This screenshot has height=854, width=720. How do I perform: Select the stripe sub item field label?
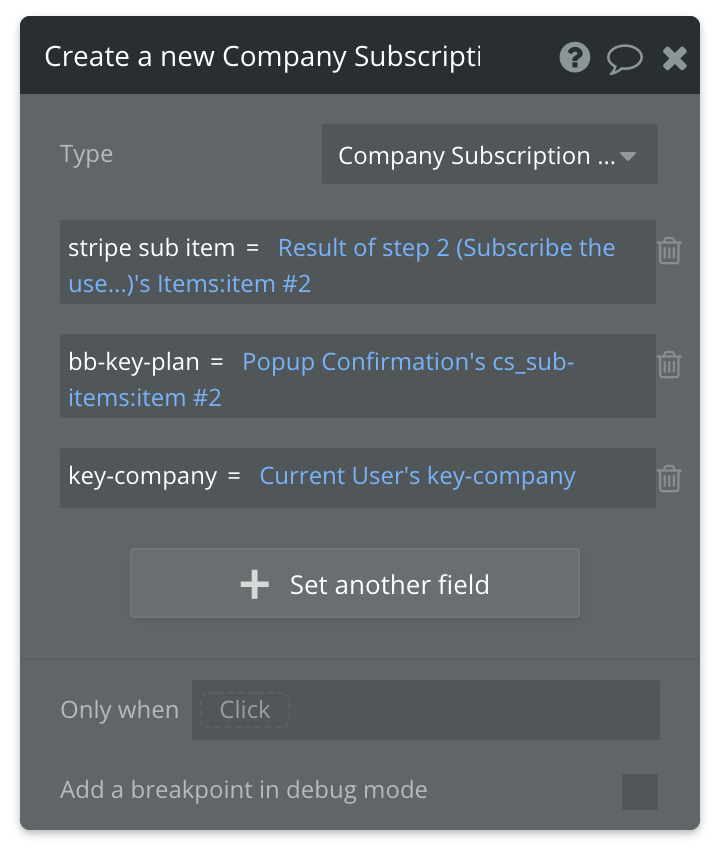pyautogui.click(x=151, y=248)
